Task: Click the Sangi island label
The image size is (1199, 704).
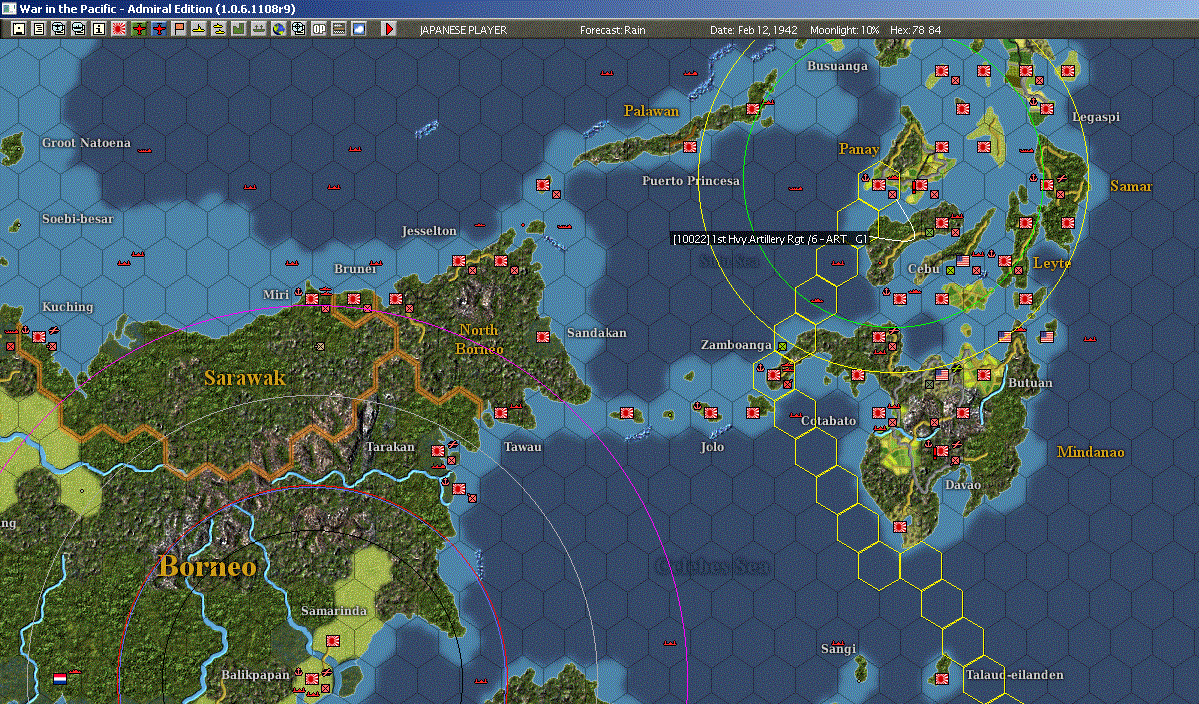Action: (838, 649)
